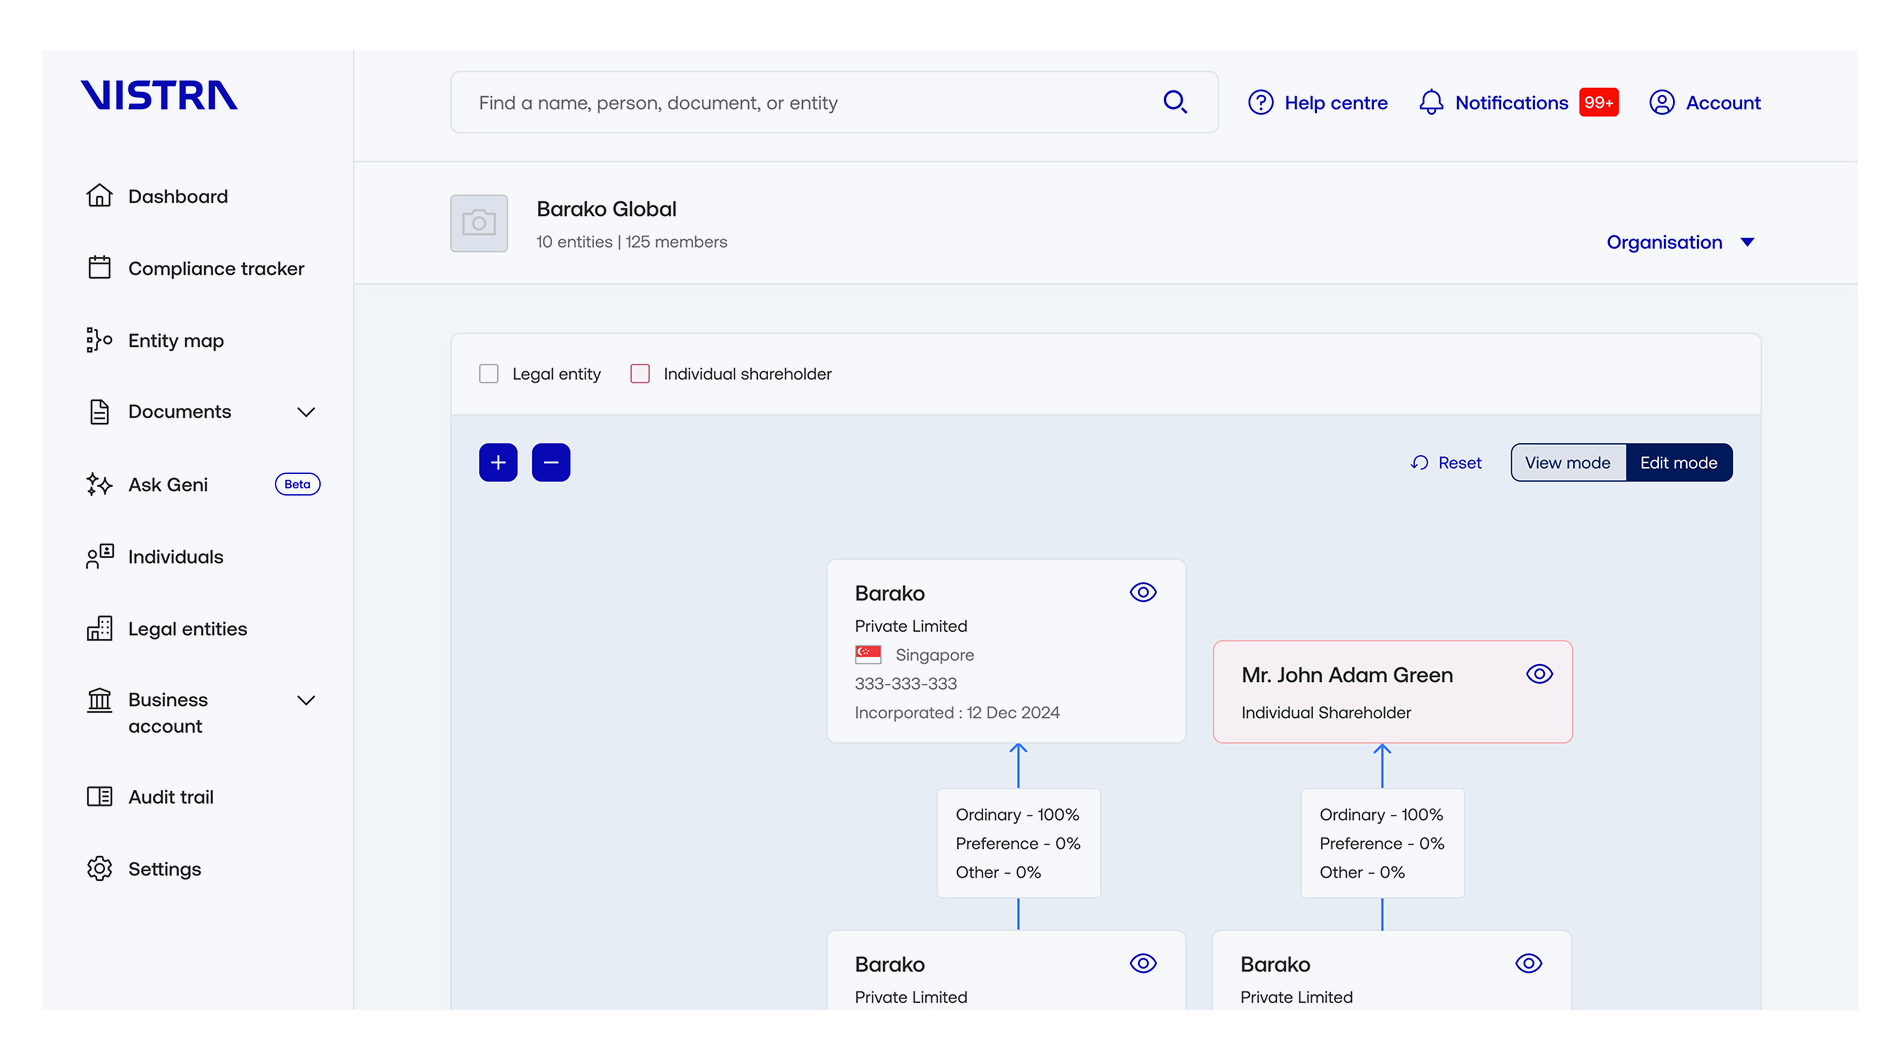Toggle the Legal entity checkbox
Viewport: 1900px width, 1060px height.
(489, 374)
